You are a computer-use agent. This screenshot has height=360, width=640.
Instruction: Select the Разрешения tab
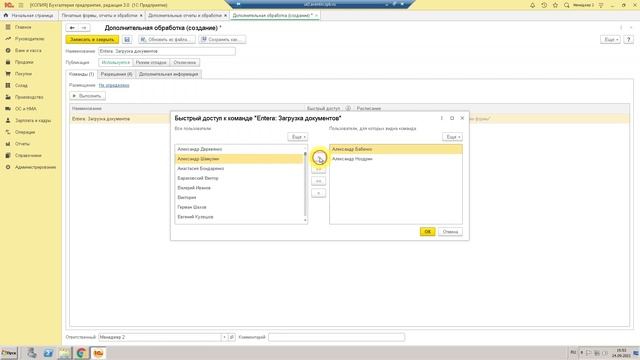pyautogui.click(x=116, y=74)
